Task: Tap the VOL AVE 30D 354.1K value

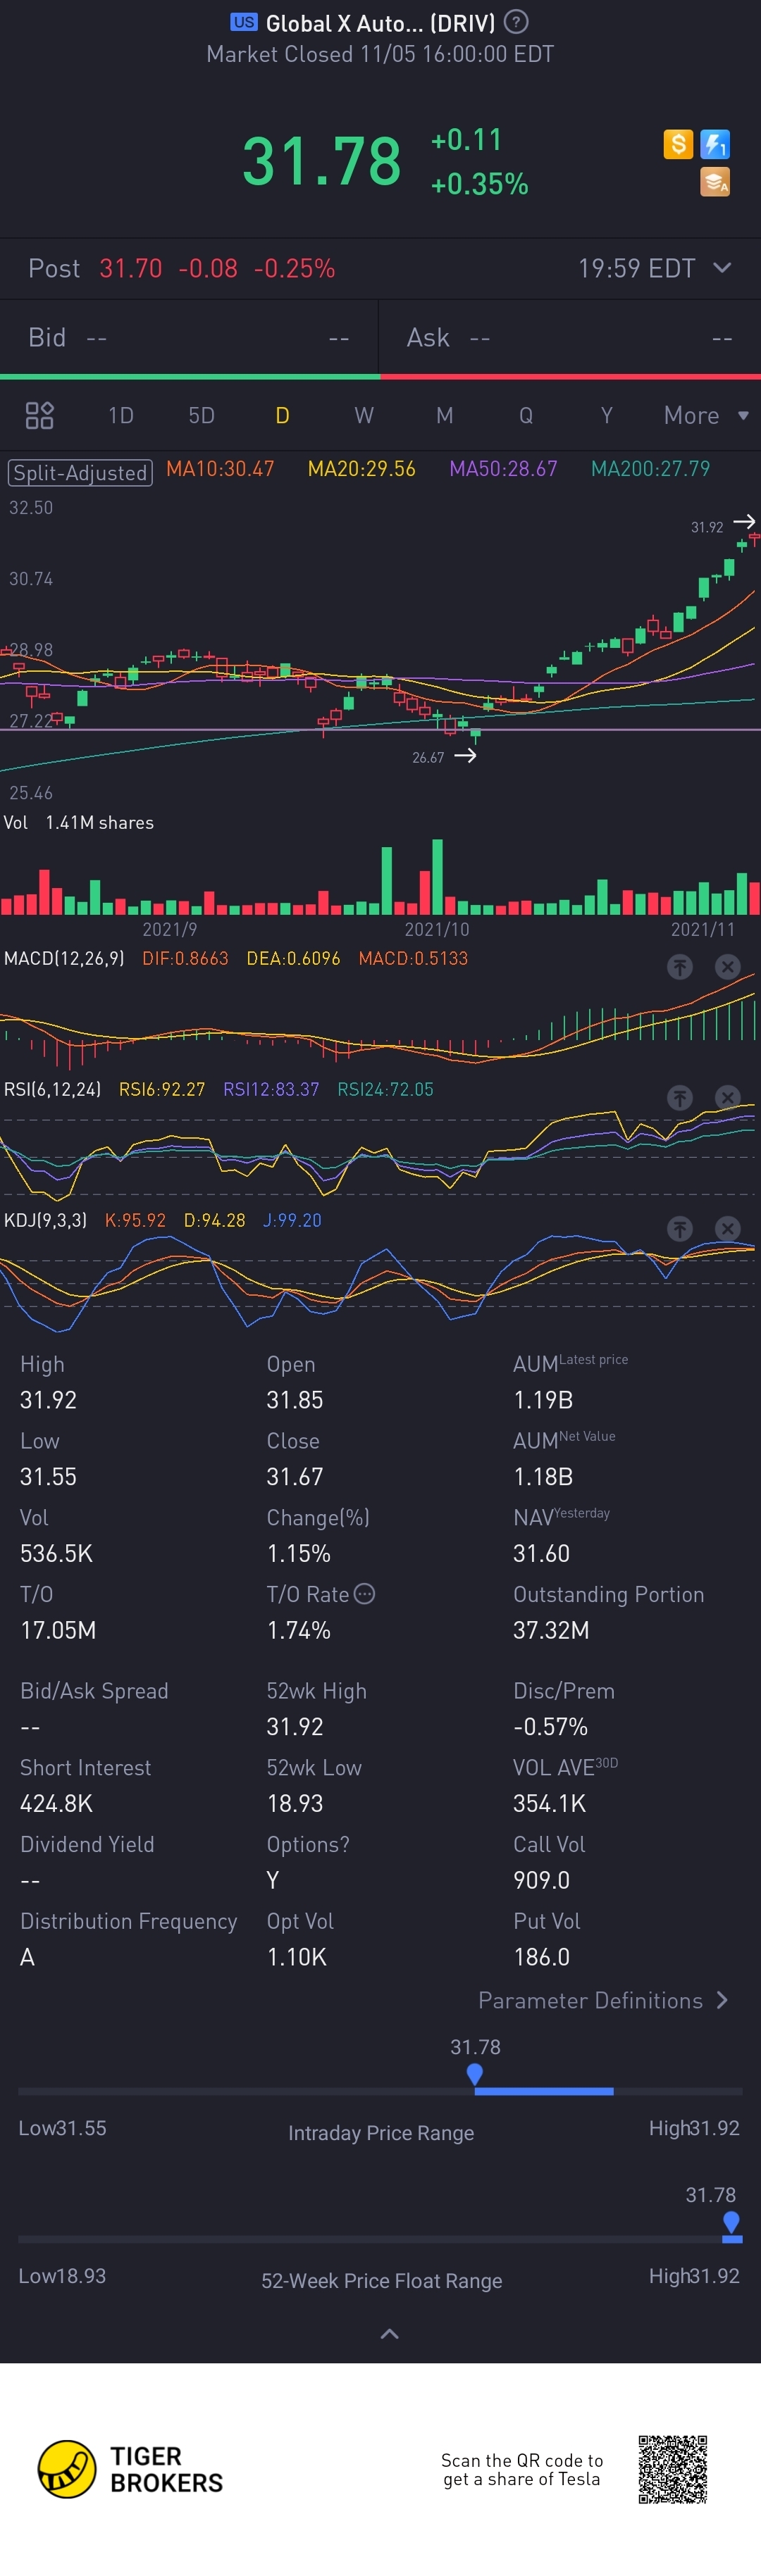Action: click(x=549, y=1803)
